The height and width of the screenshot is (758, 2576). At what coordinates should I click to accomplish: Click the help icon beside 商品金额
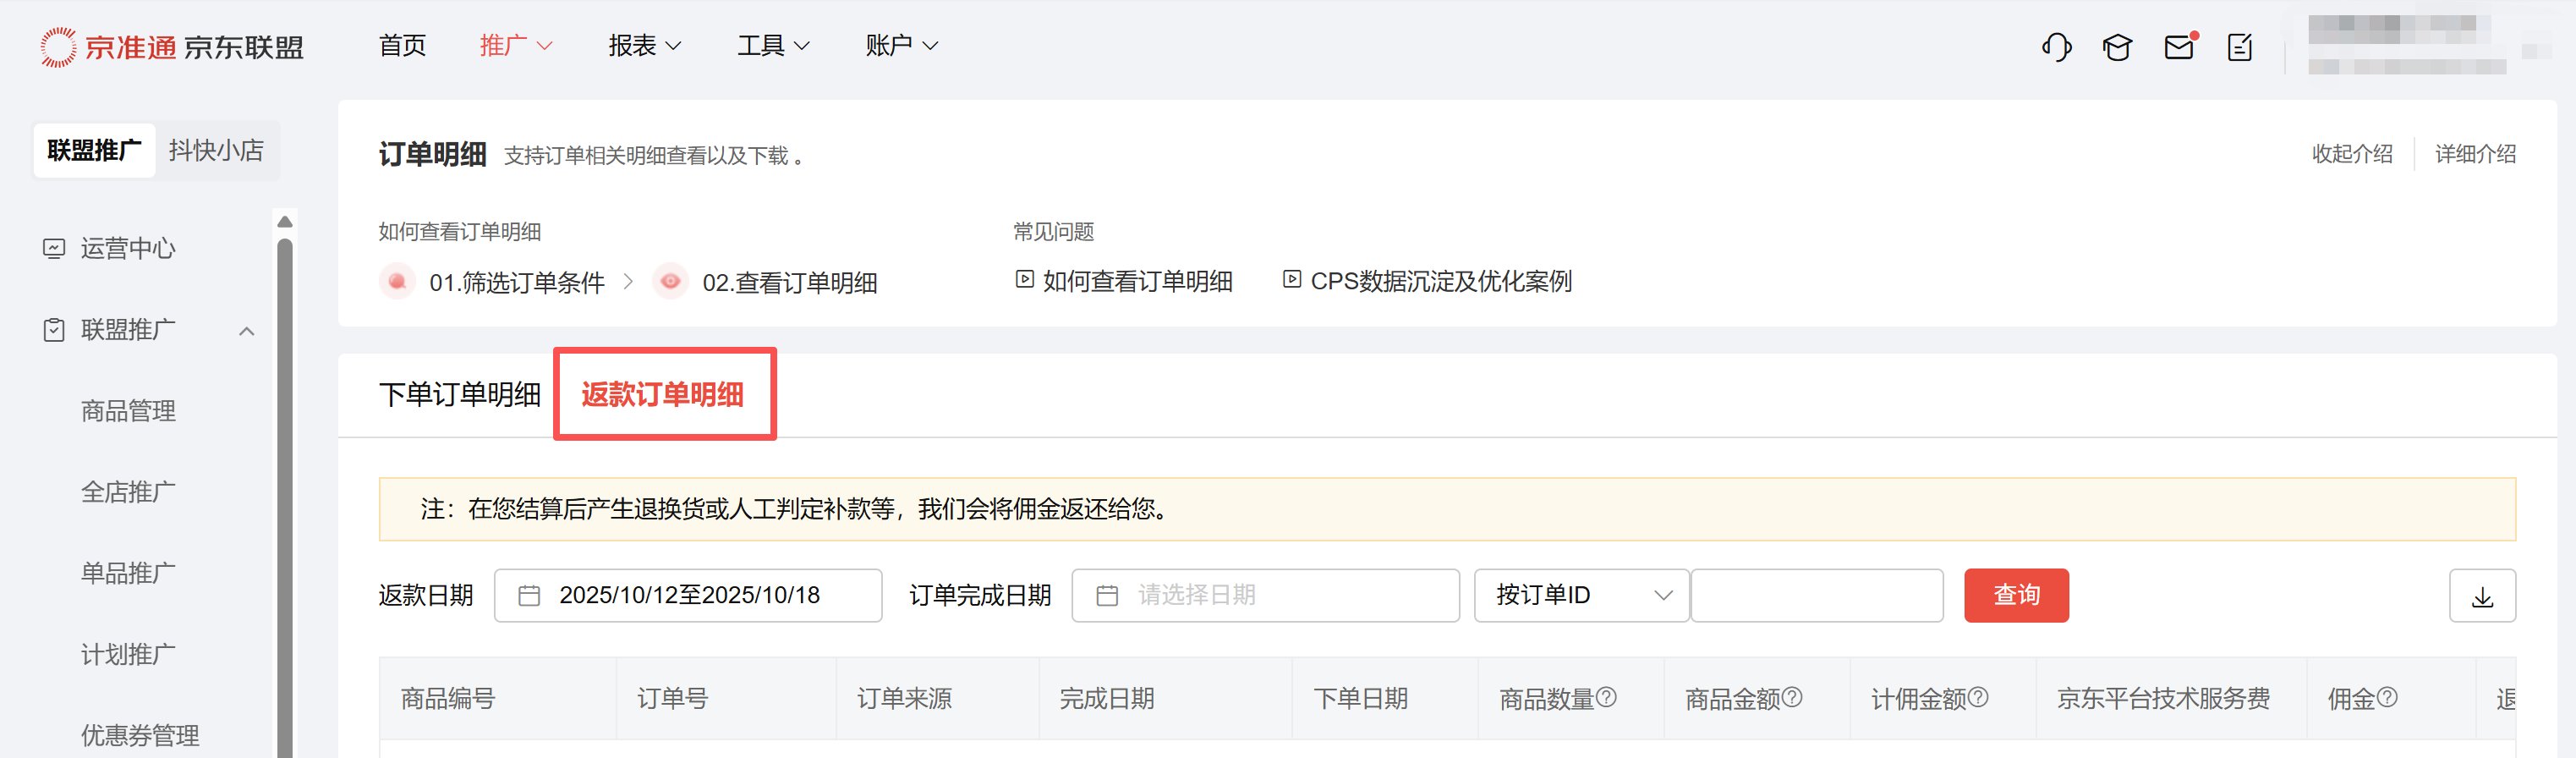point(1792,697)
